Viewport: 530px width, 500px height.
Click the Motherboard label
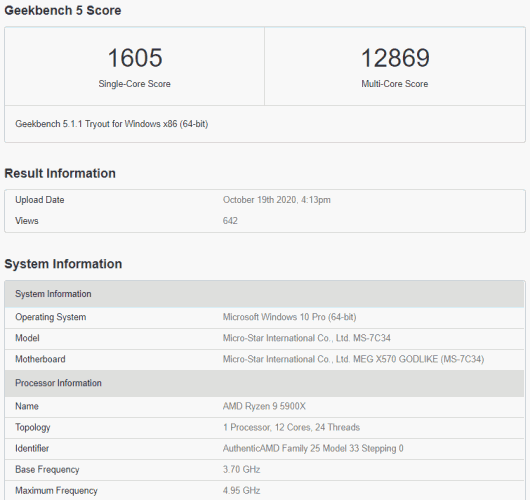point(40,359)
